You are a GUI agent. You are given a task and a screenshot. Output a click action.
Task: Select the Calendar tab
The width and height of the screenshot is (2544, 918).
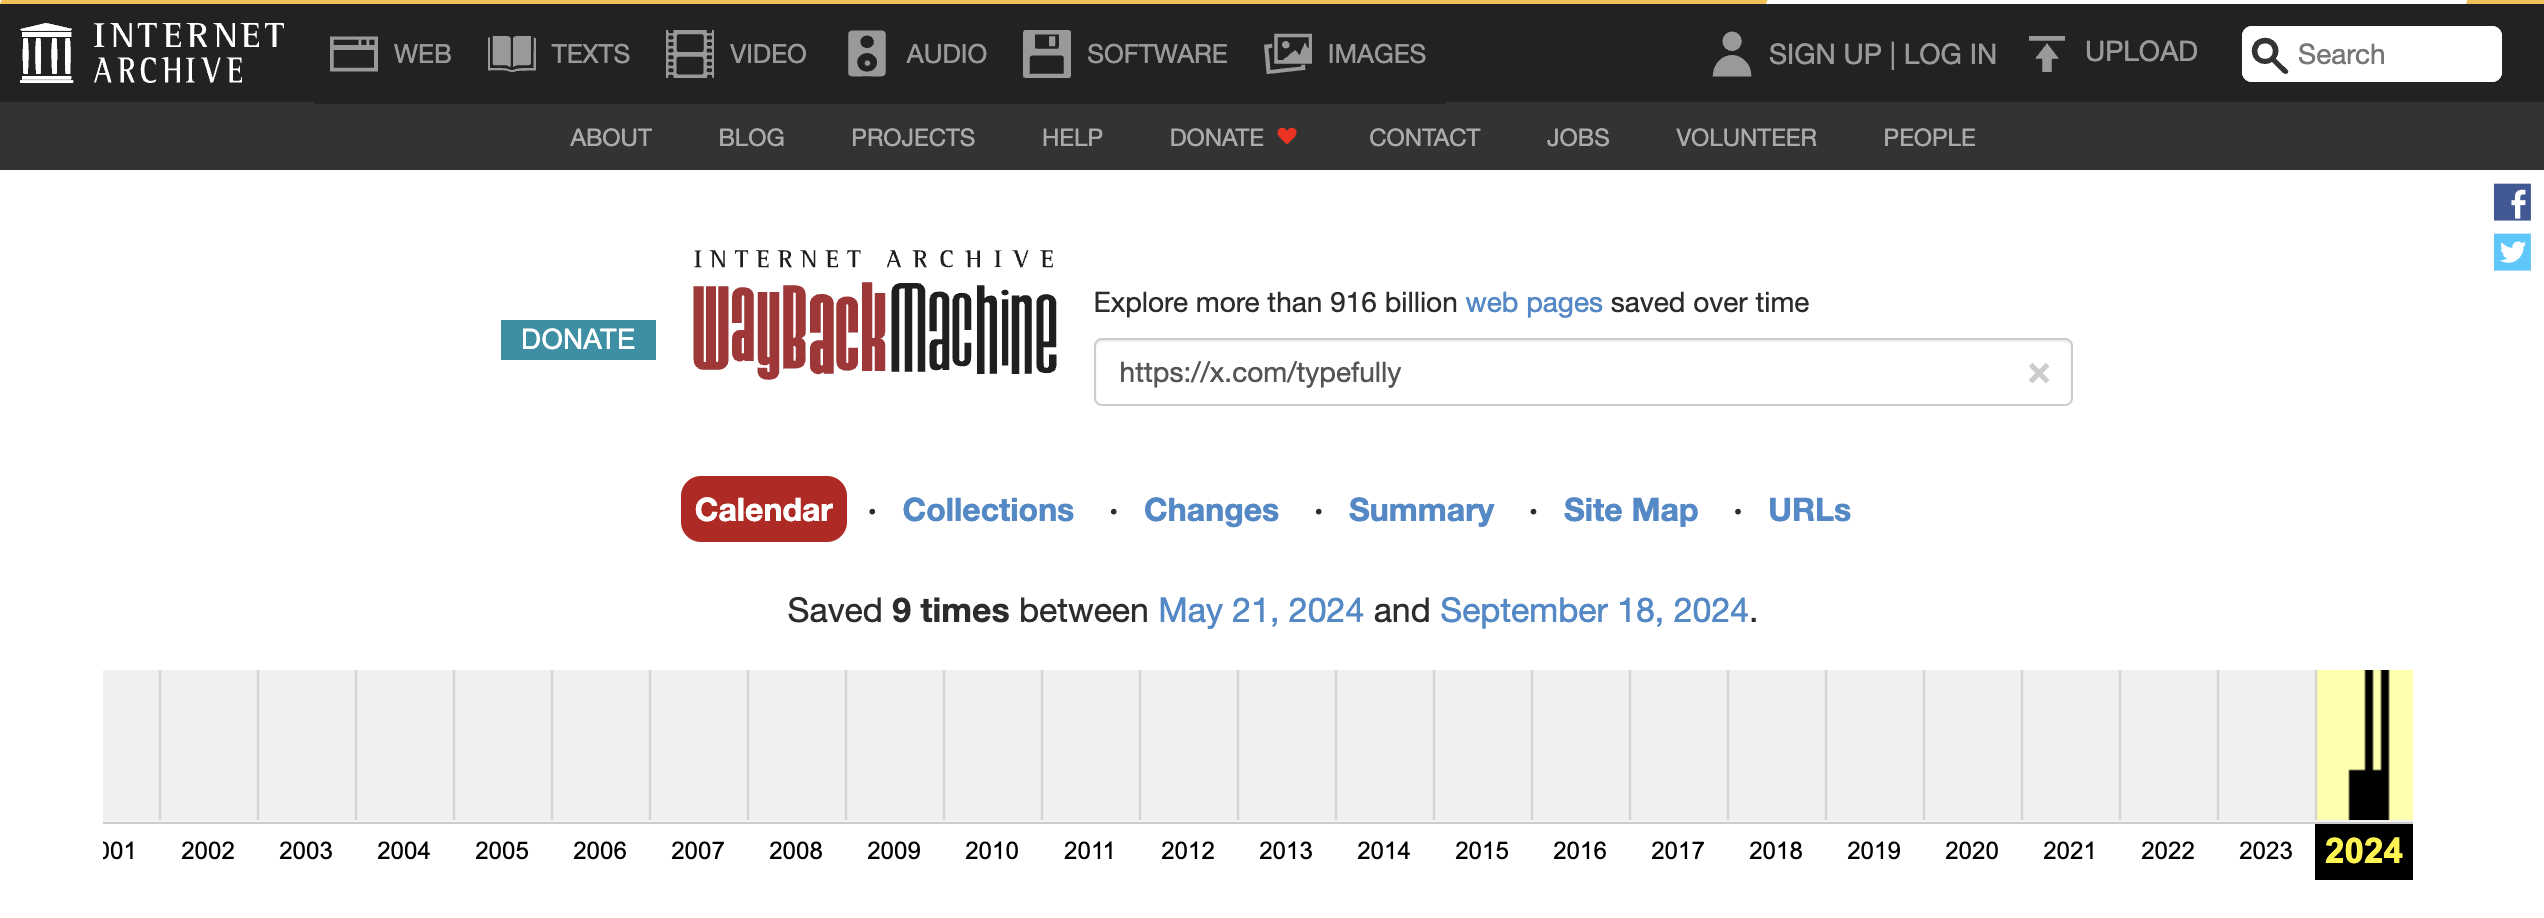pos(764,509)
